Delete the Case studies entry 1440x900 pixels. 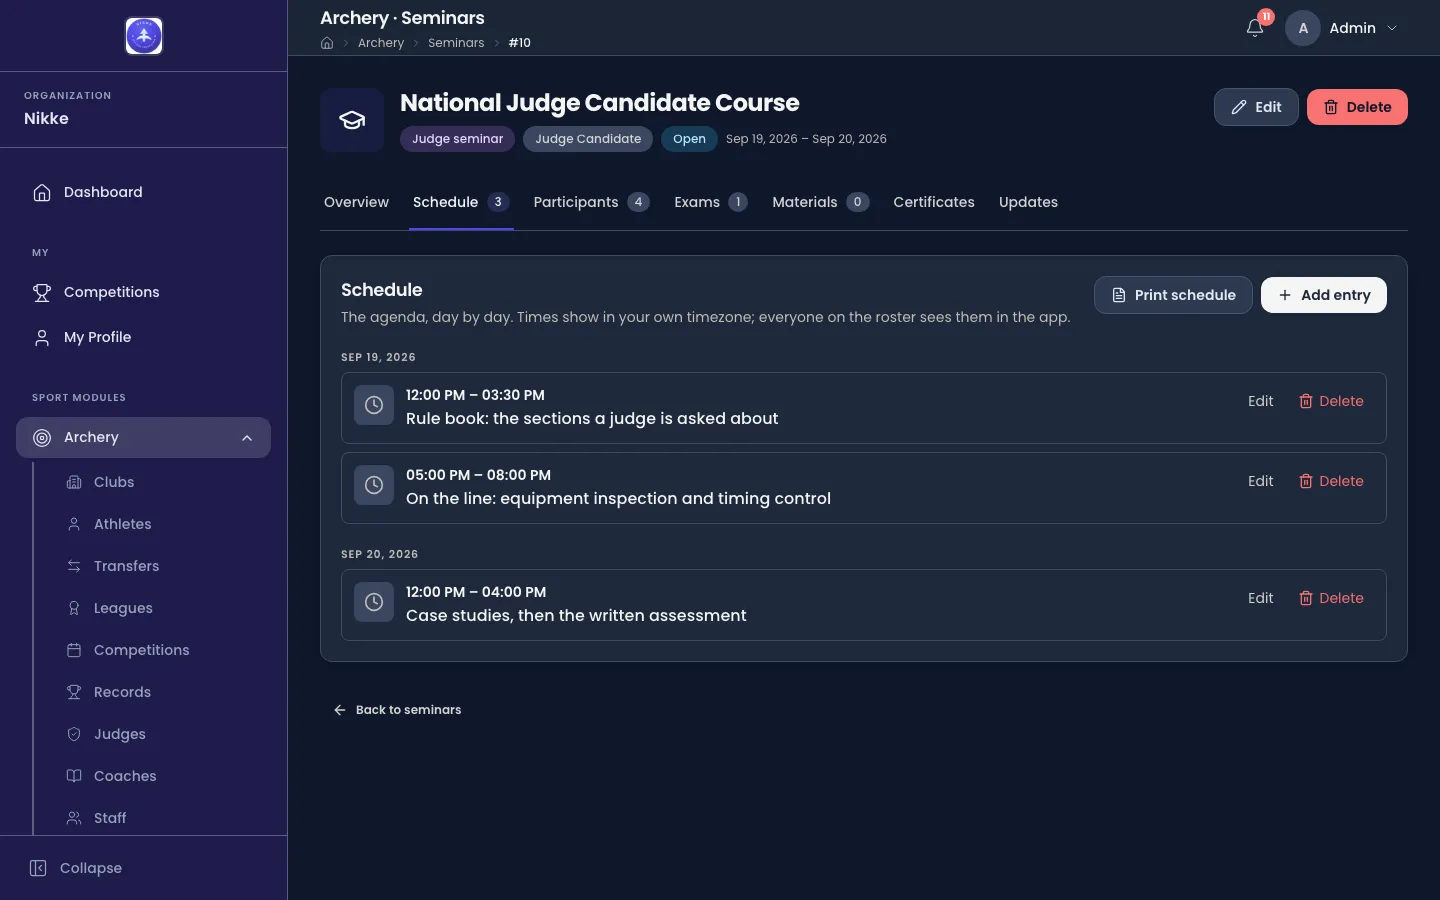(x=1331, y=598)
